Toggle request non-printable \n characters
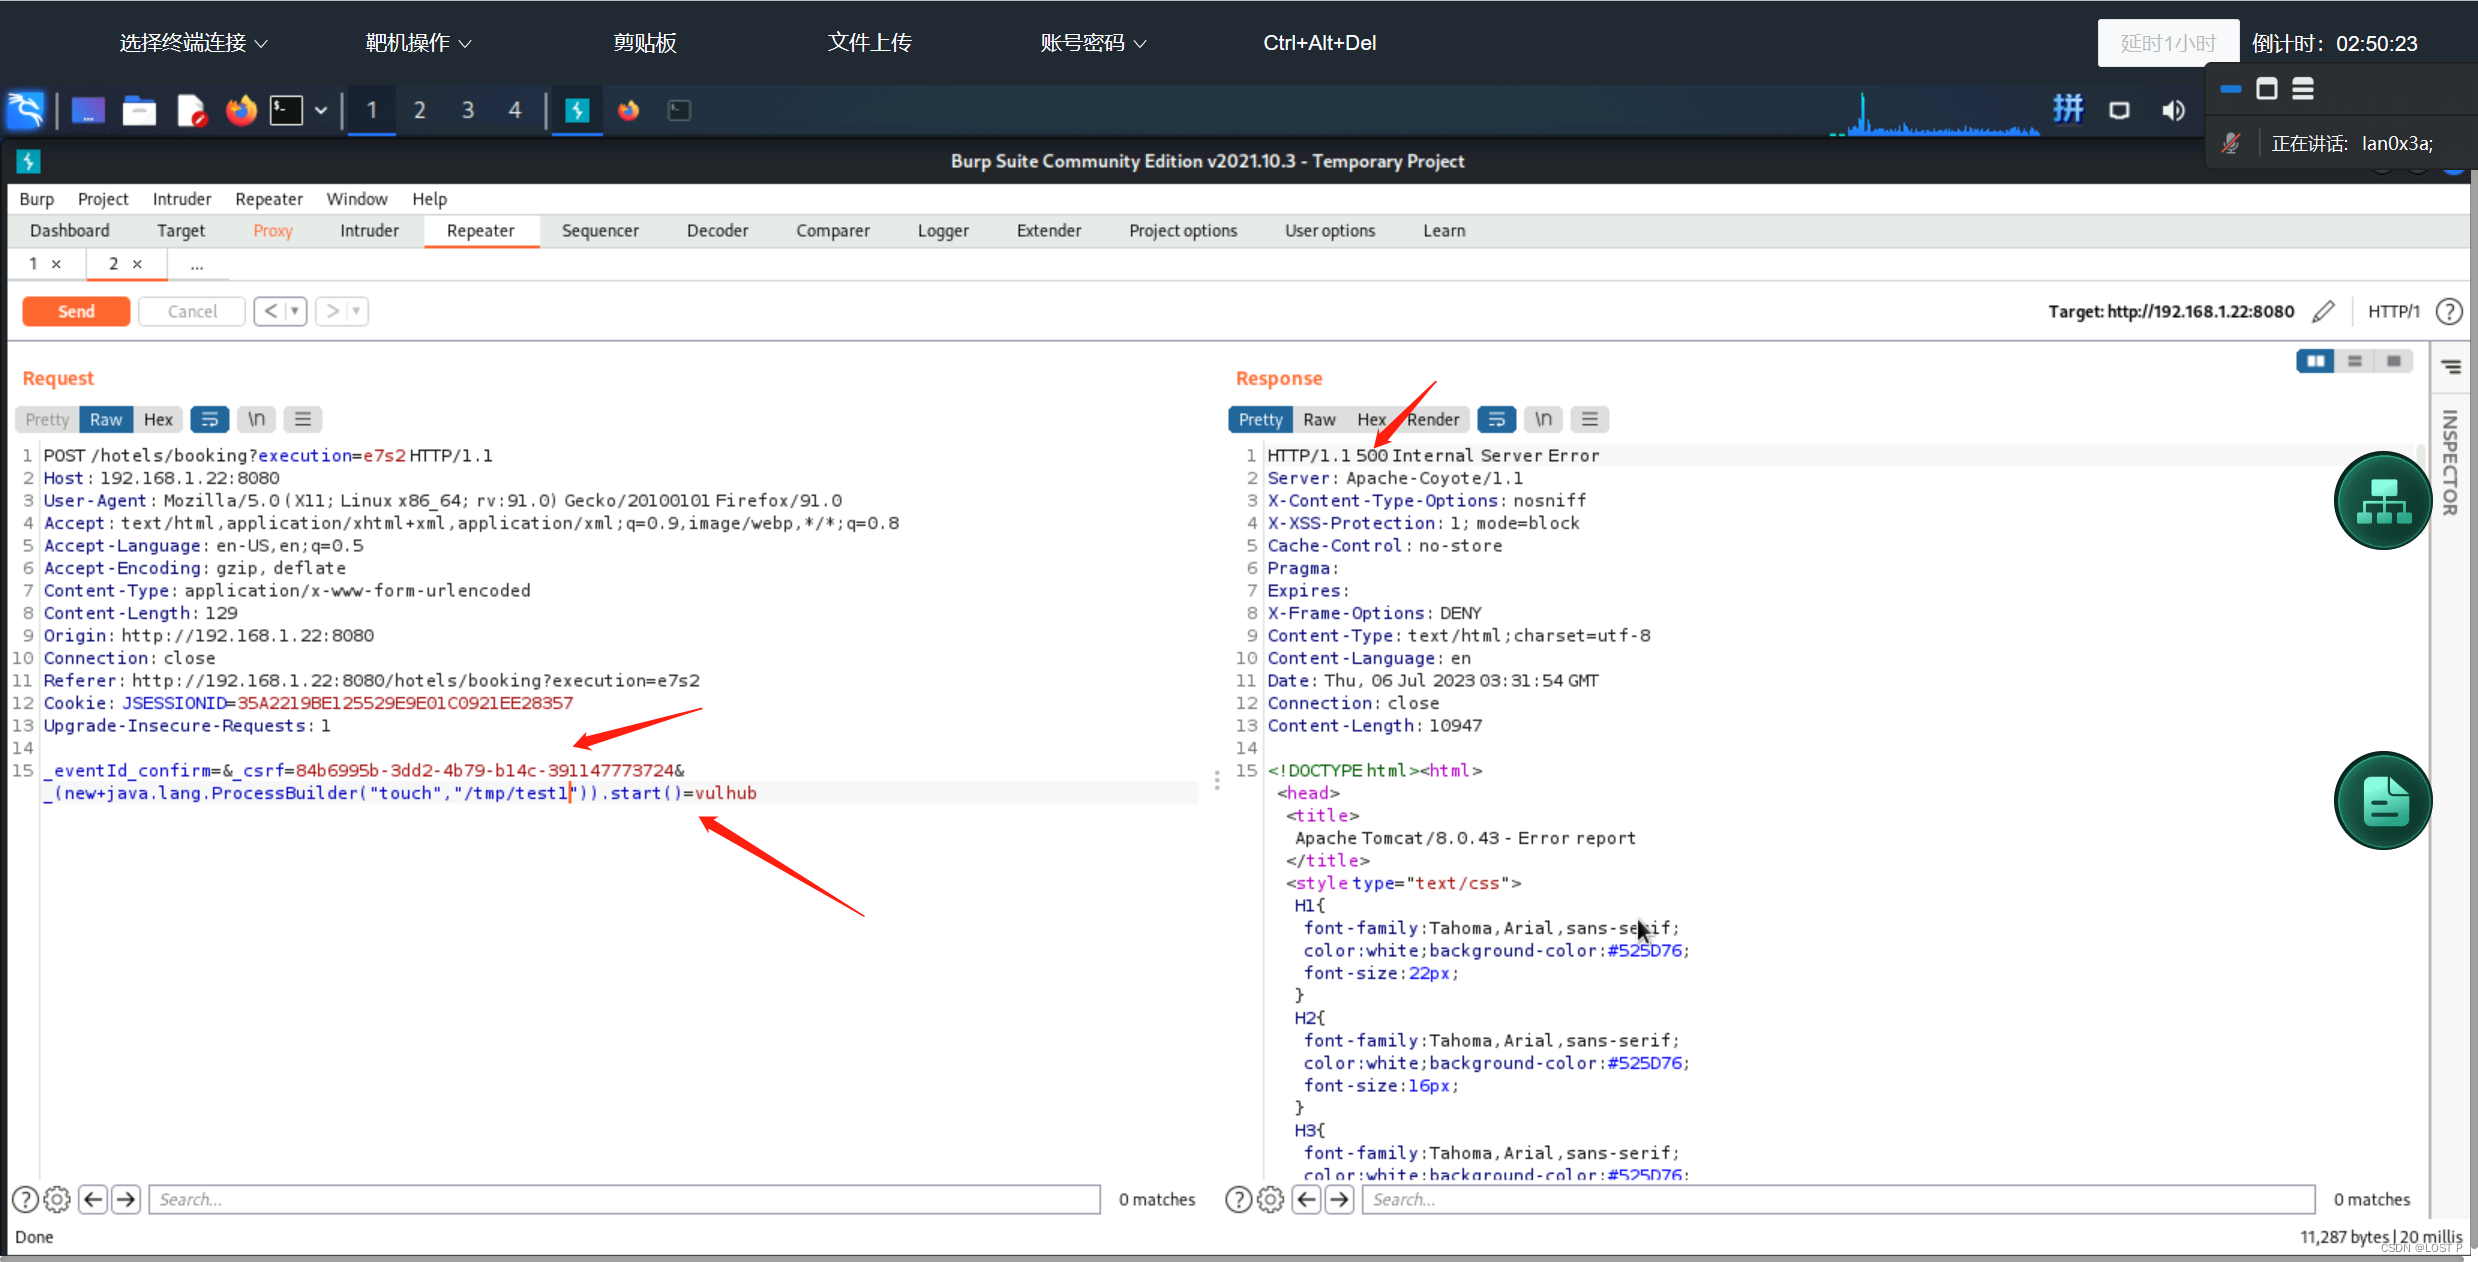 pos(257,419)
